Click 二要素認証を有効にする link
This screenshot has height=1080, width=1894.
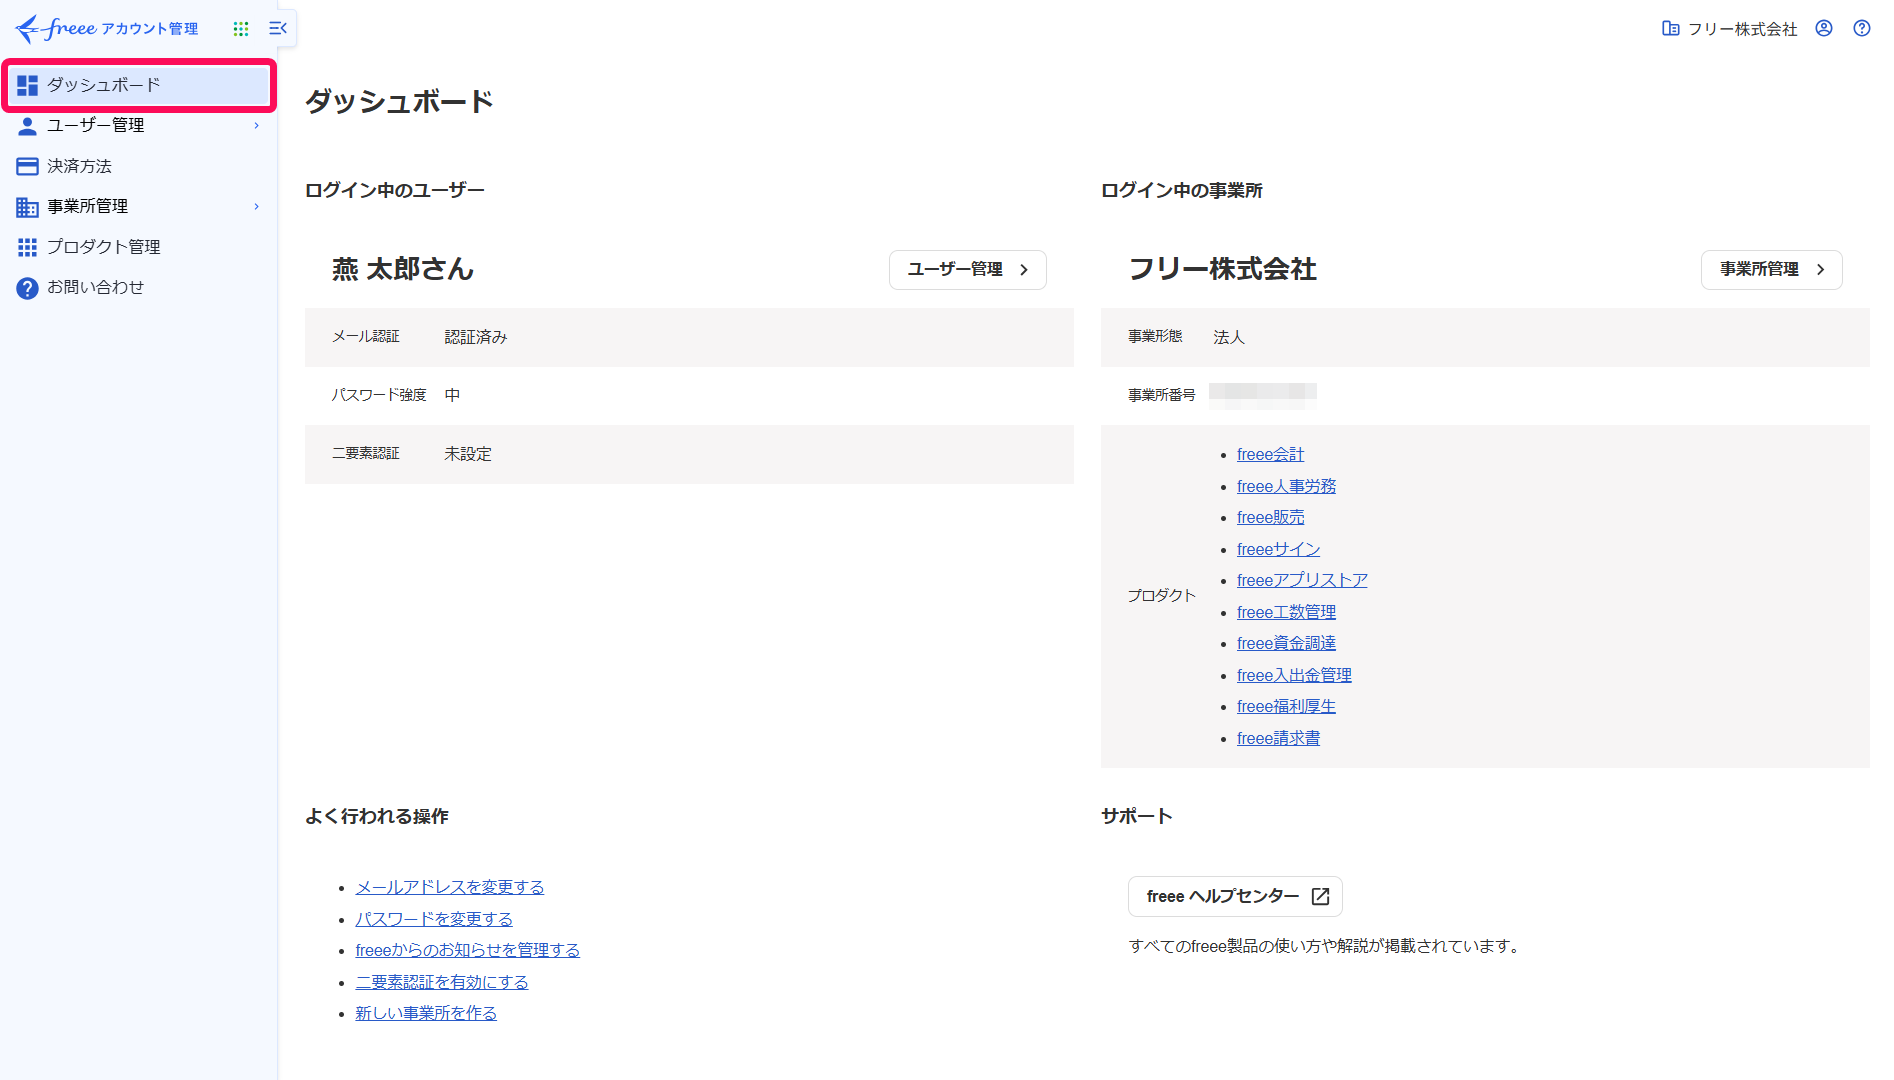[442, 983]
